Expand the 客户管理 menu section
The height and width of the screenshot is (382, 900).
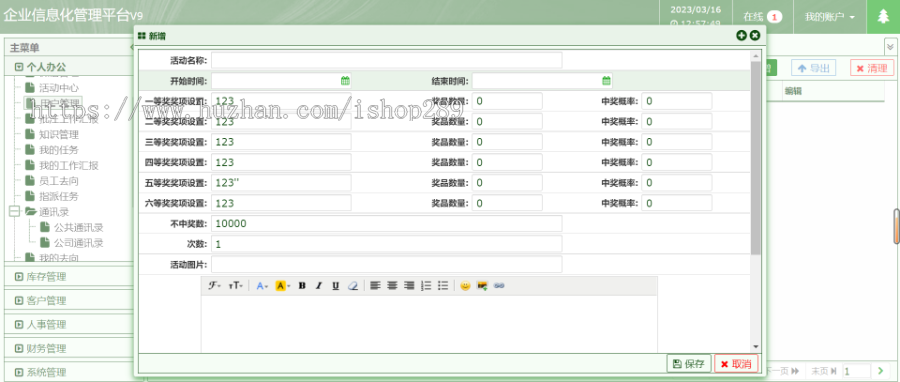[x=69, y=301]
